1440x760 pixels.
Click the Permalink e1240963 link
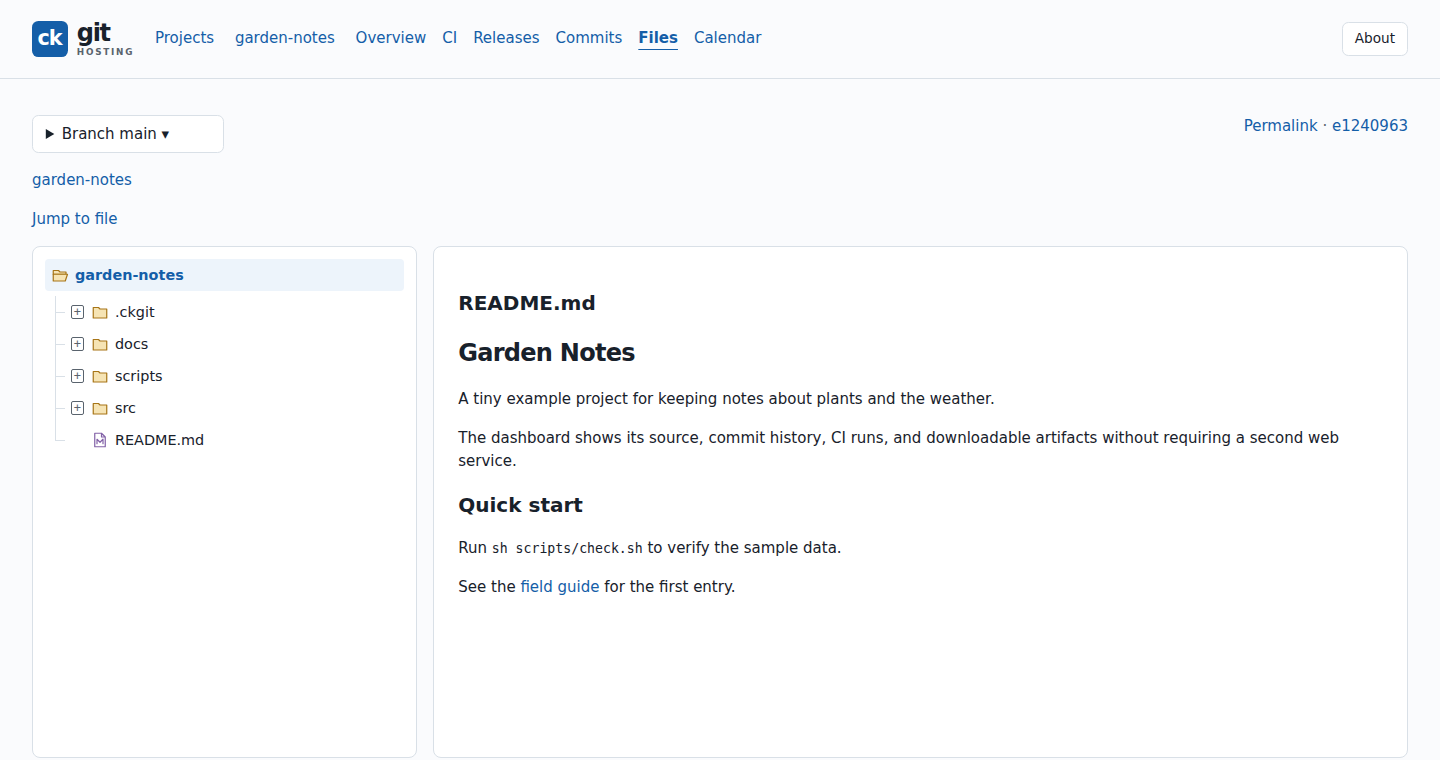(1326, 126)
